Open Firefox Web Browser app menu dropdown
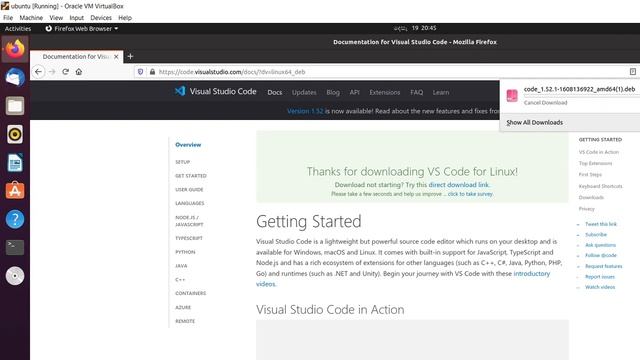The height and width of the screenshot is (360, 640). pyautogui.click(x=82, y=29)
